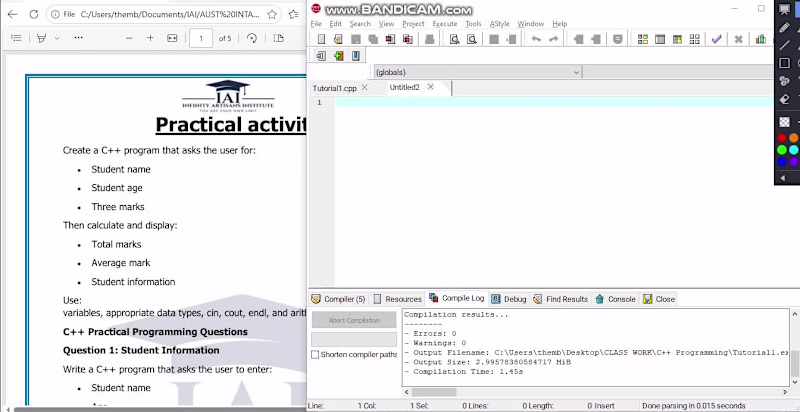Select the pencil tool in Bandicam drawing bar
Viewport: 800px width, 412px height.
[x=785, y=27]
